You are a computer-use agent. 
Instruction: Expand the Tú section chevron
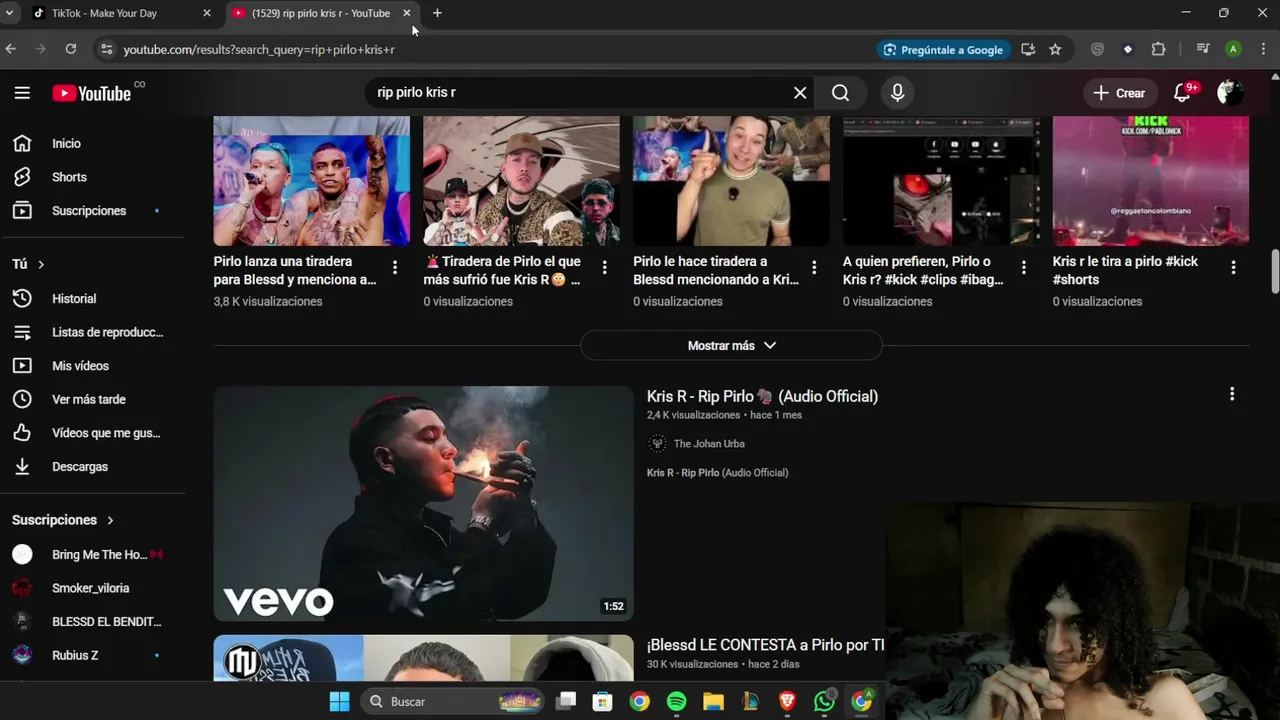(41, 264)
